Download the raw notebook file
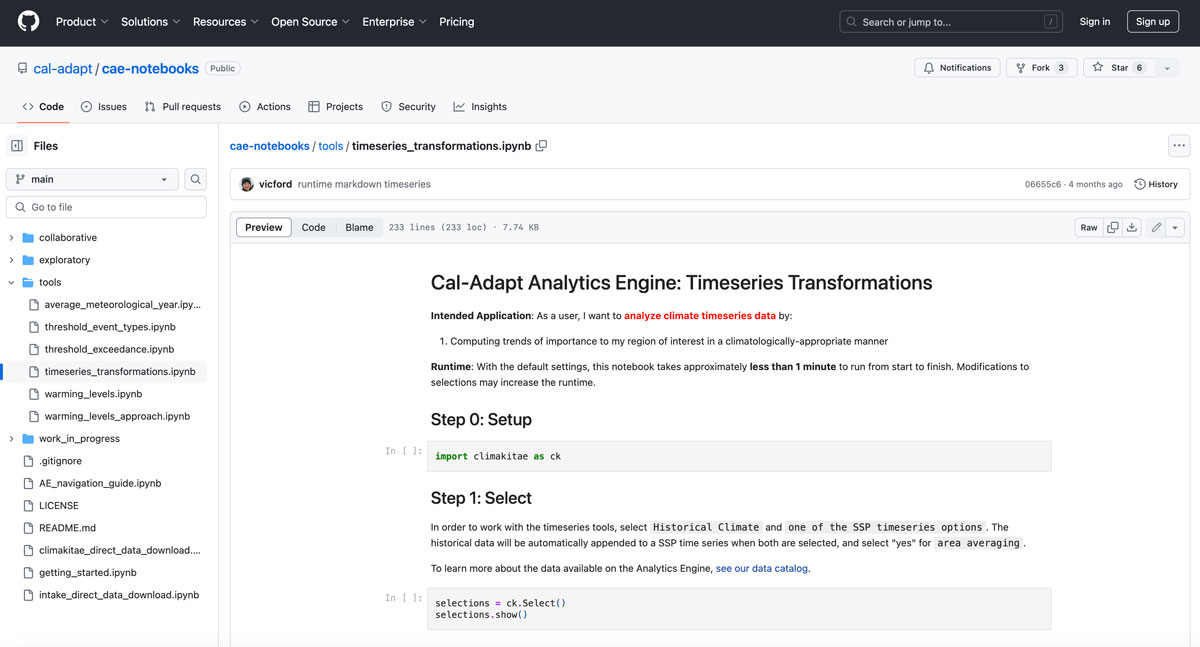Screen dimensions: 1200x647 coord(1132,227)
